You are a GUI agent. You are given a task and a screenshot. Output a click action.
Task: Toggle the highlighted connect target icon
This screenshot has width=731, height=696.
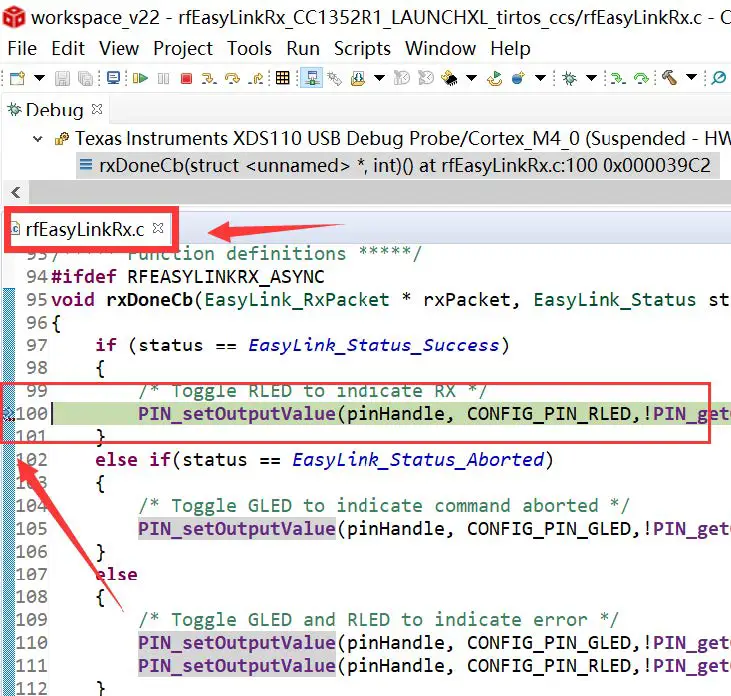(312, 78)
